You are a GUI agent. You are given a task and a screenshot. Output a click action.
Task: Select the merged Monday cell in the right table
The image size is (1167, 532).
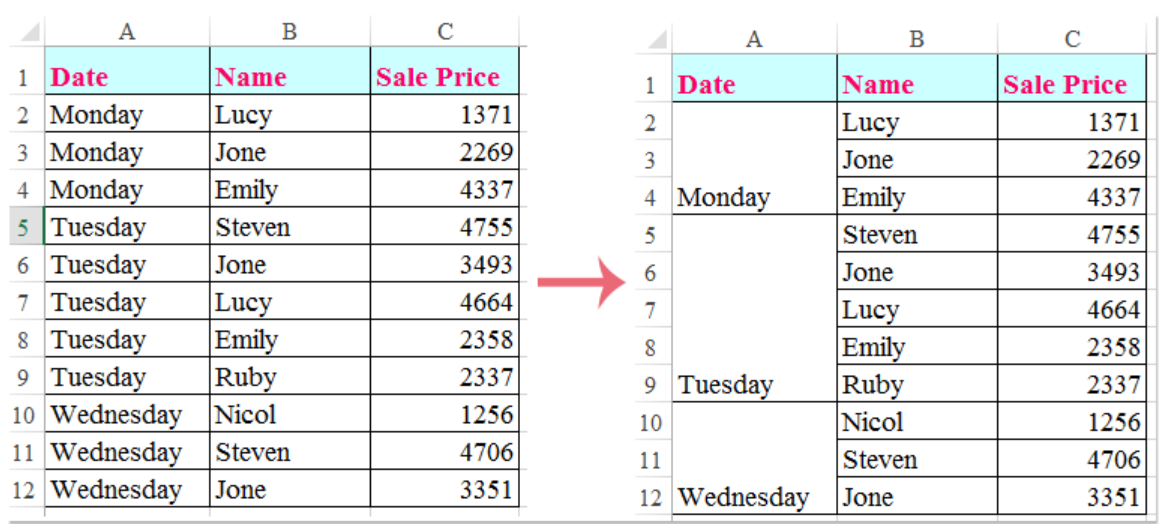(x=755, y=160)
